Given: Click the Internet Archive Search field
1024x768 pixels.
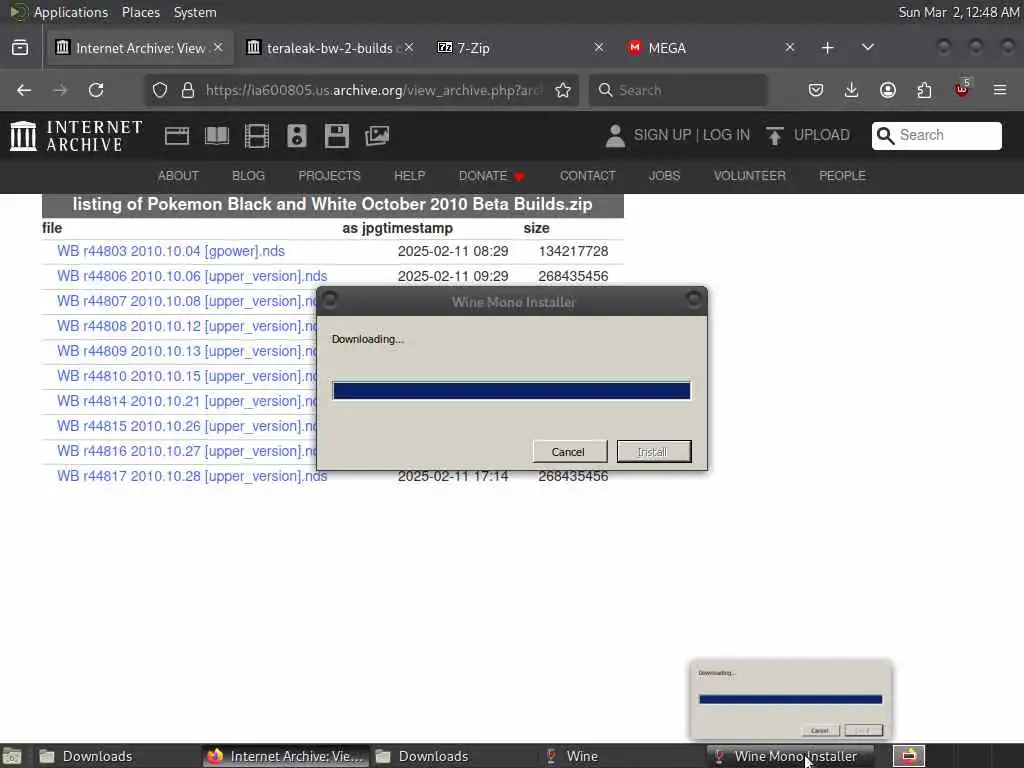Looking at the screenshot, I should pos(936,135).
